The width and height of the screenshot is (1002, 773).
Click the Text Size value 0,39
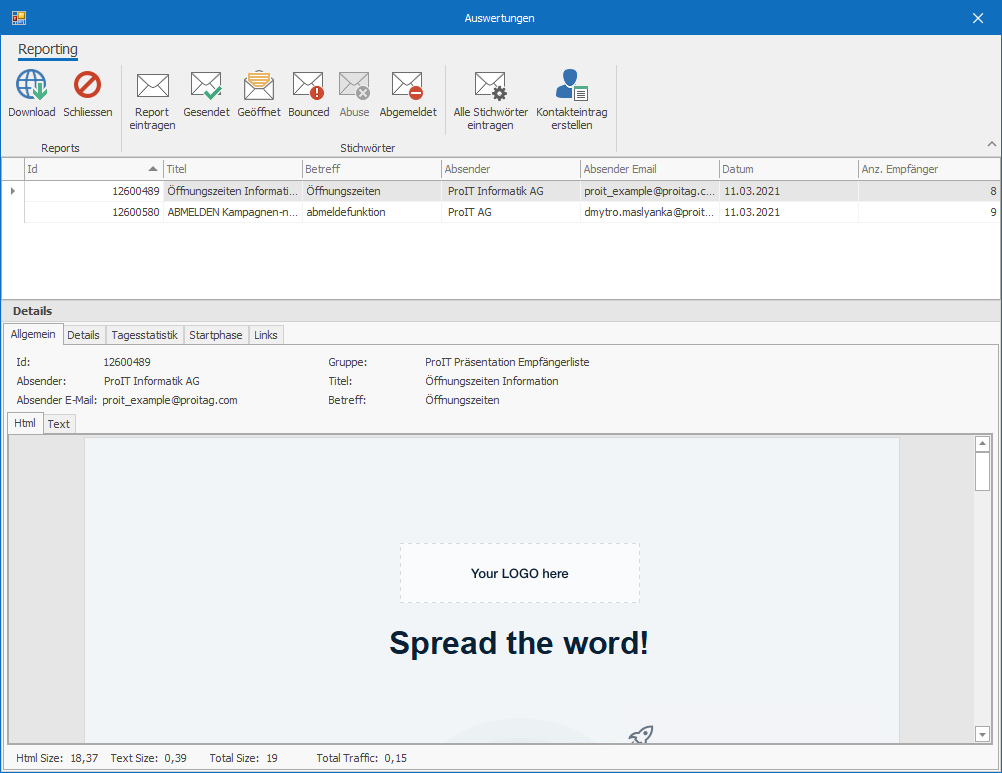[175, 758]
